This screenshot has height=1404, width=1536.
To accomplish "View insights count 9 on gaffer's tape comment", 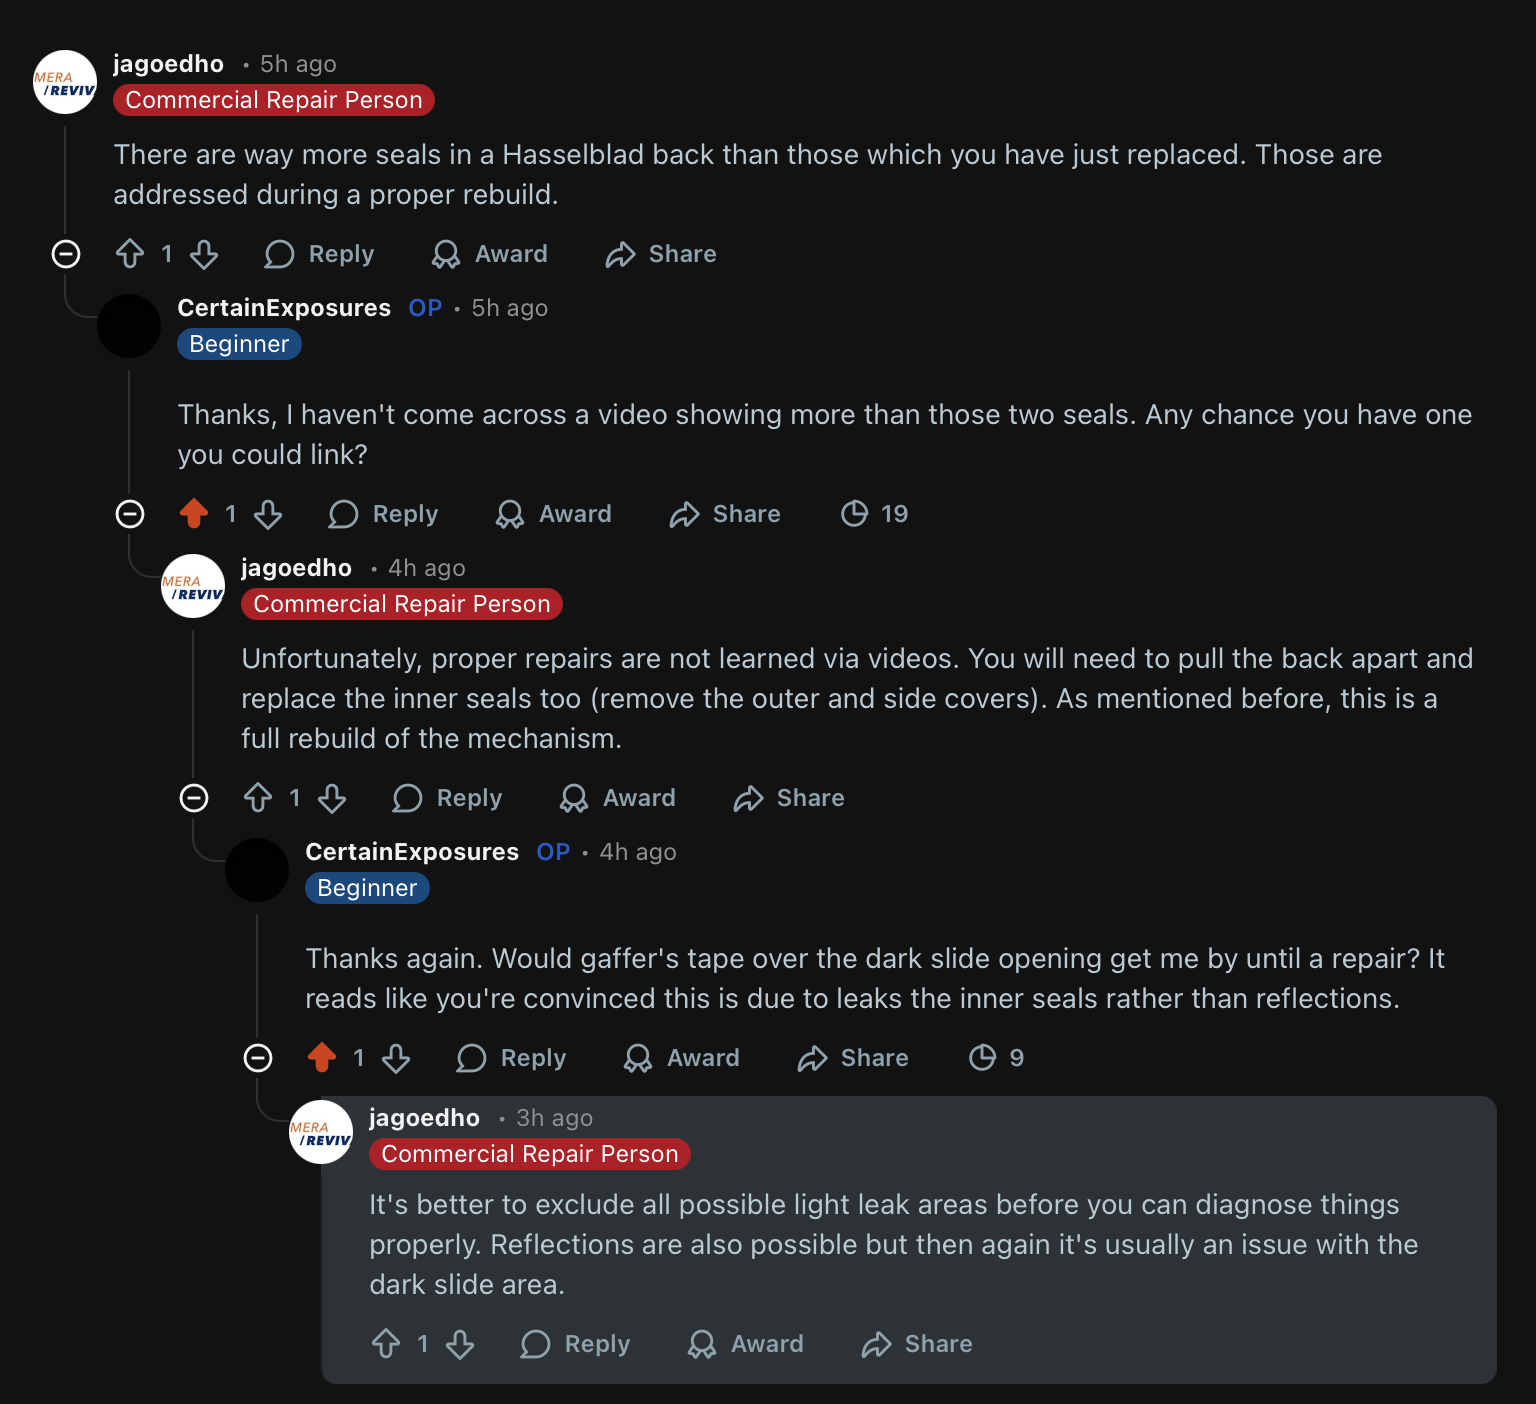I will (997, 1058).
